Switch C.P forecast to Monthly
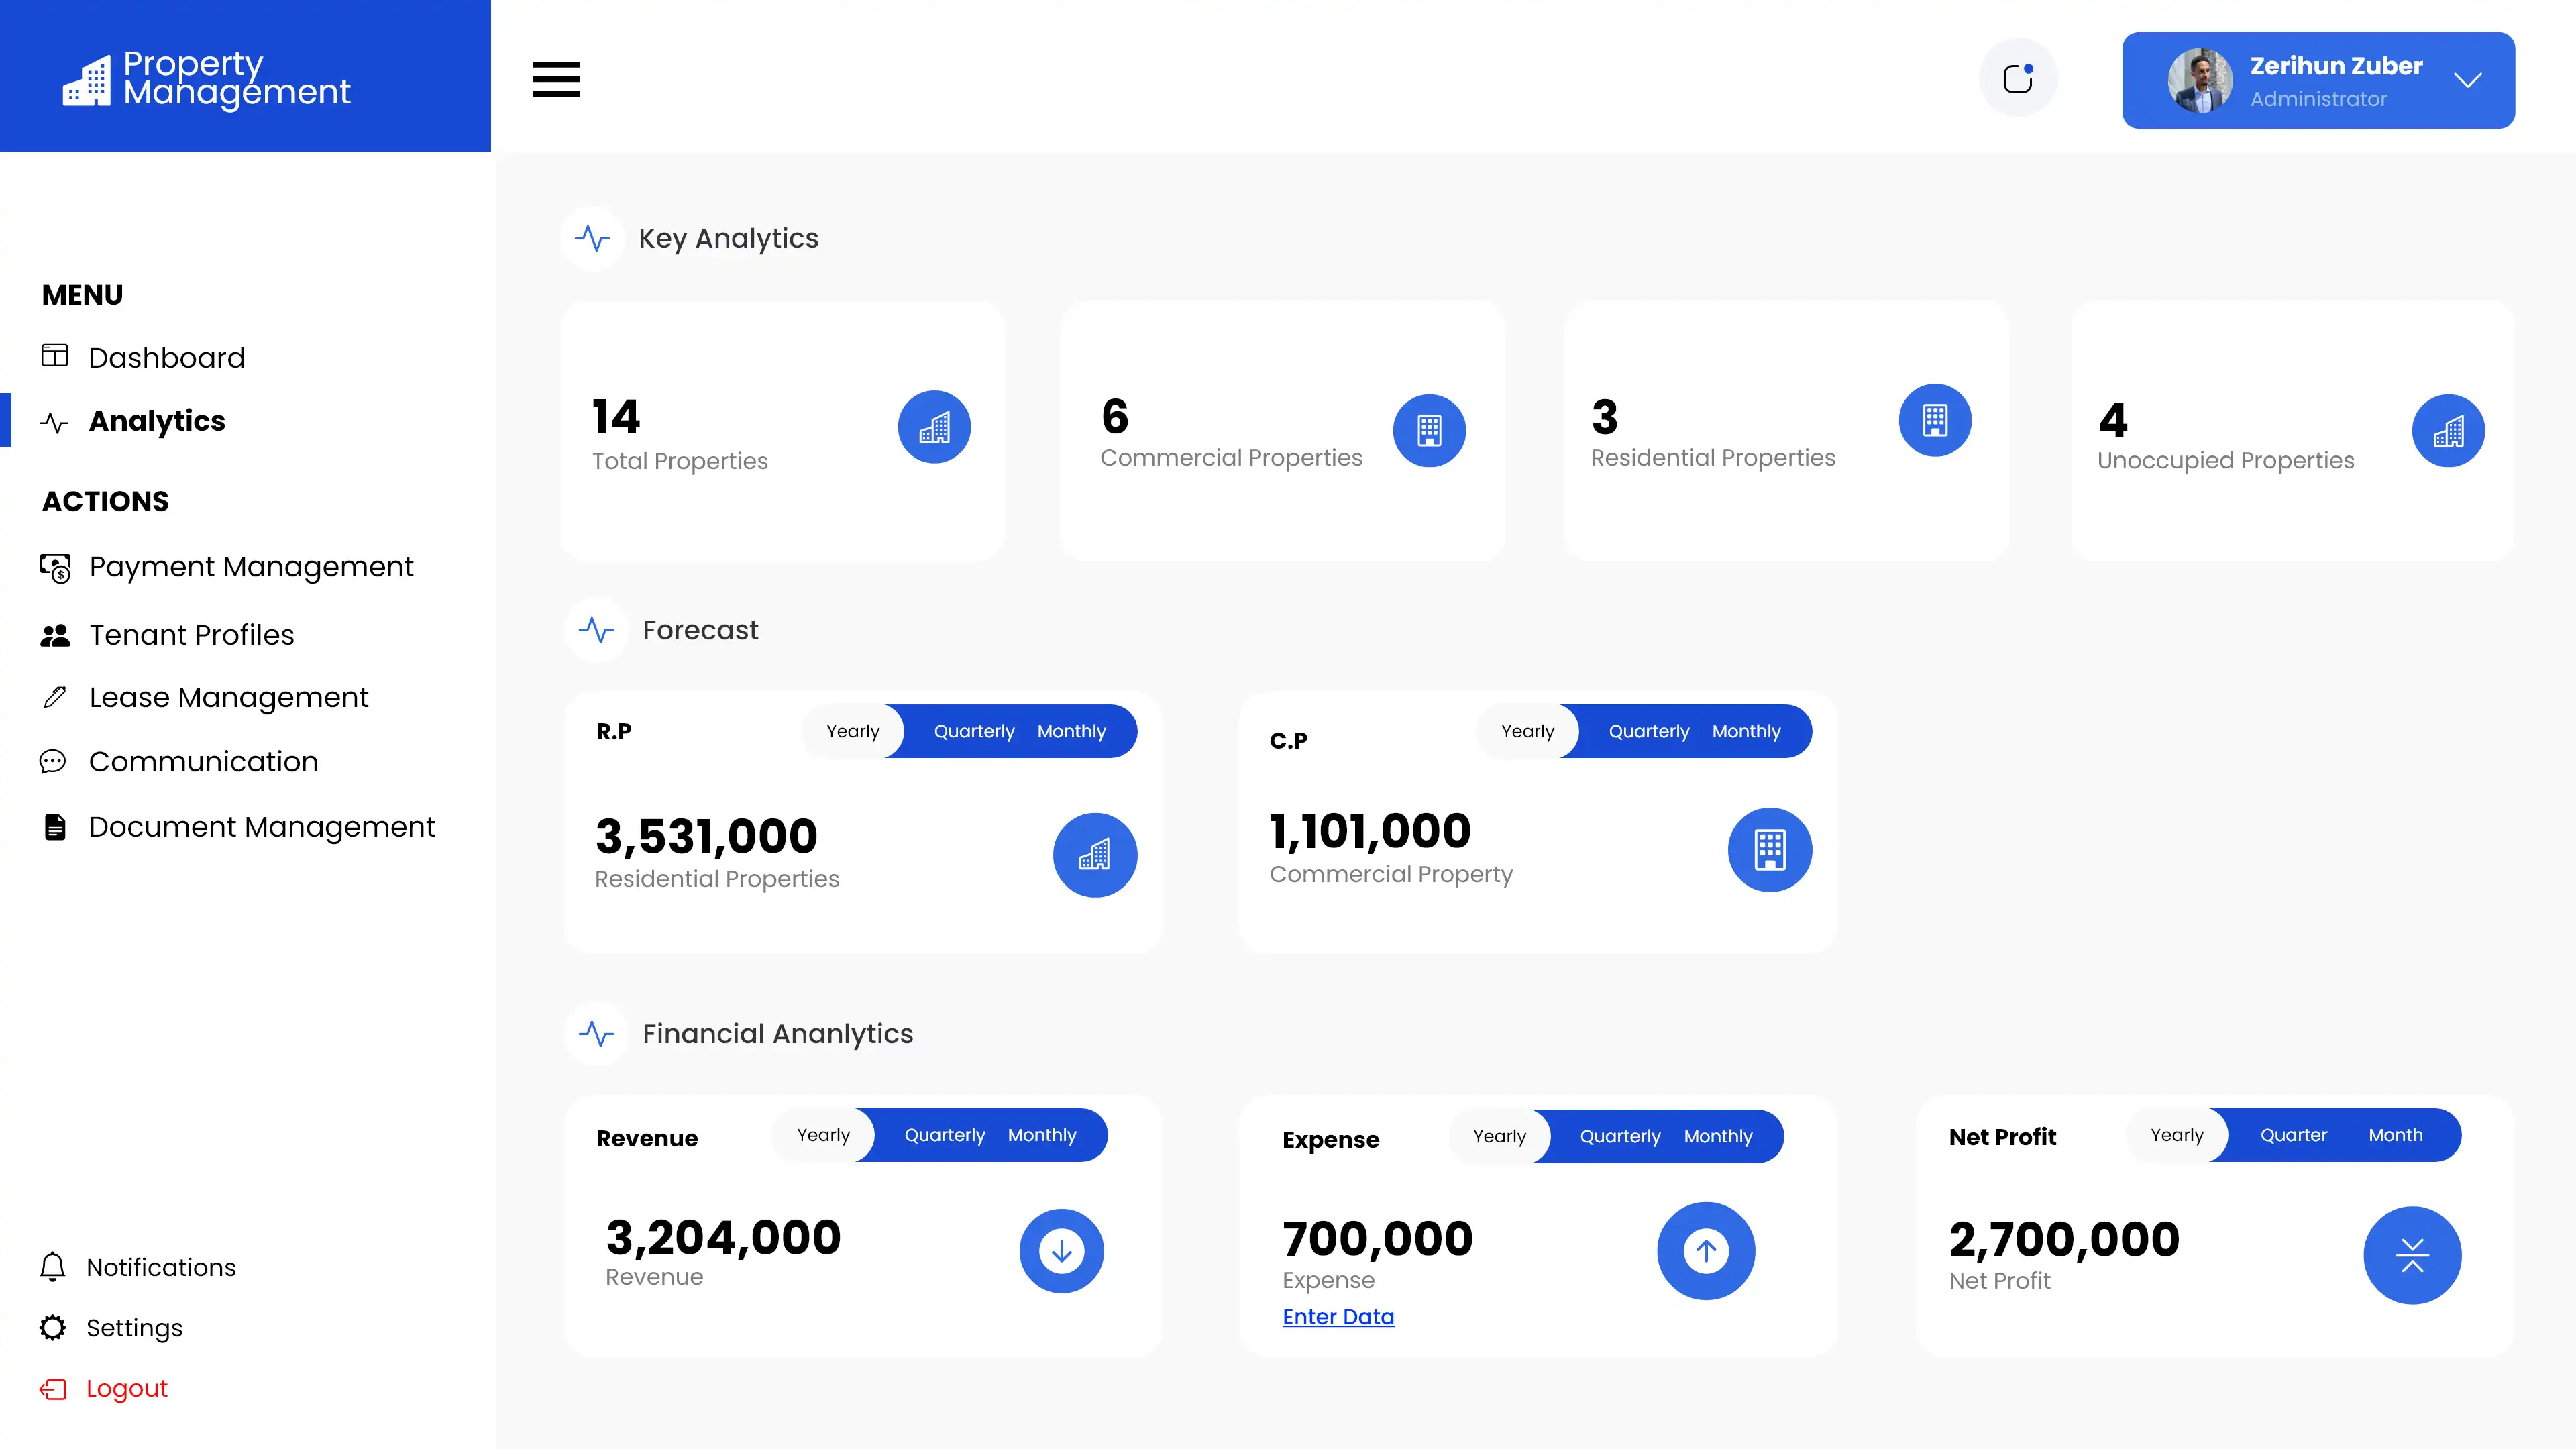 pyautogui.click(x=1745, y=731)
